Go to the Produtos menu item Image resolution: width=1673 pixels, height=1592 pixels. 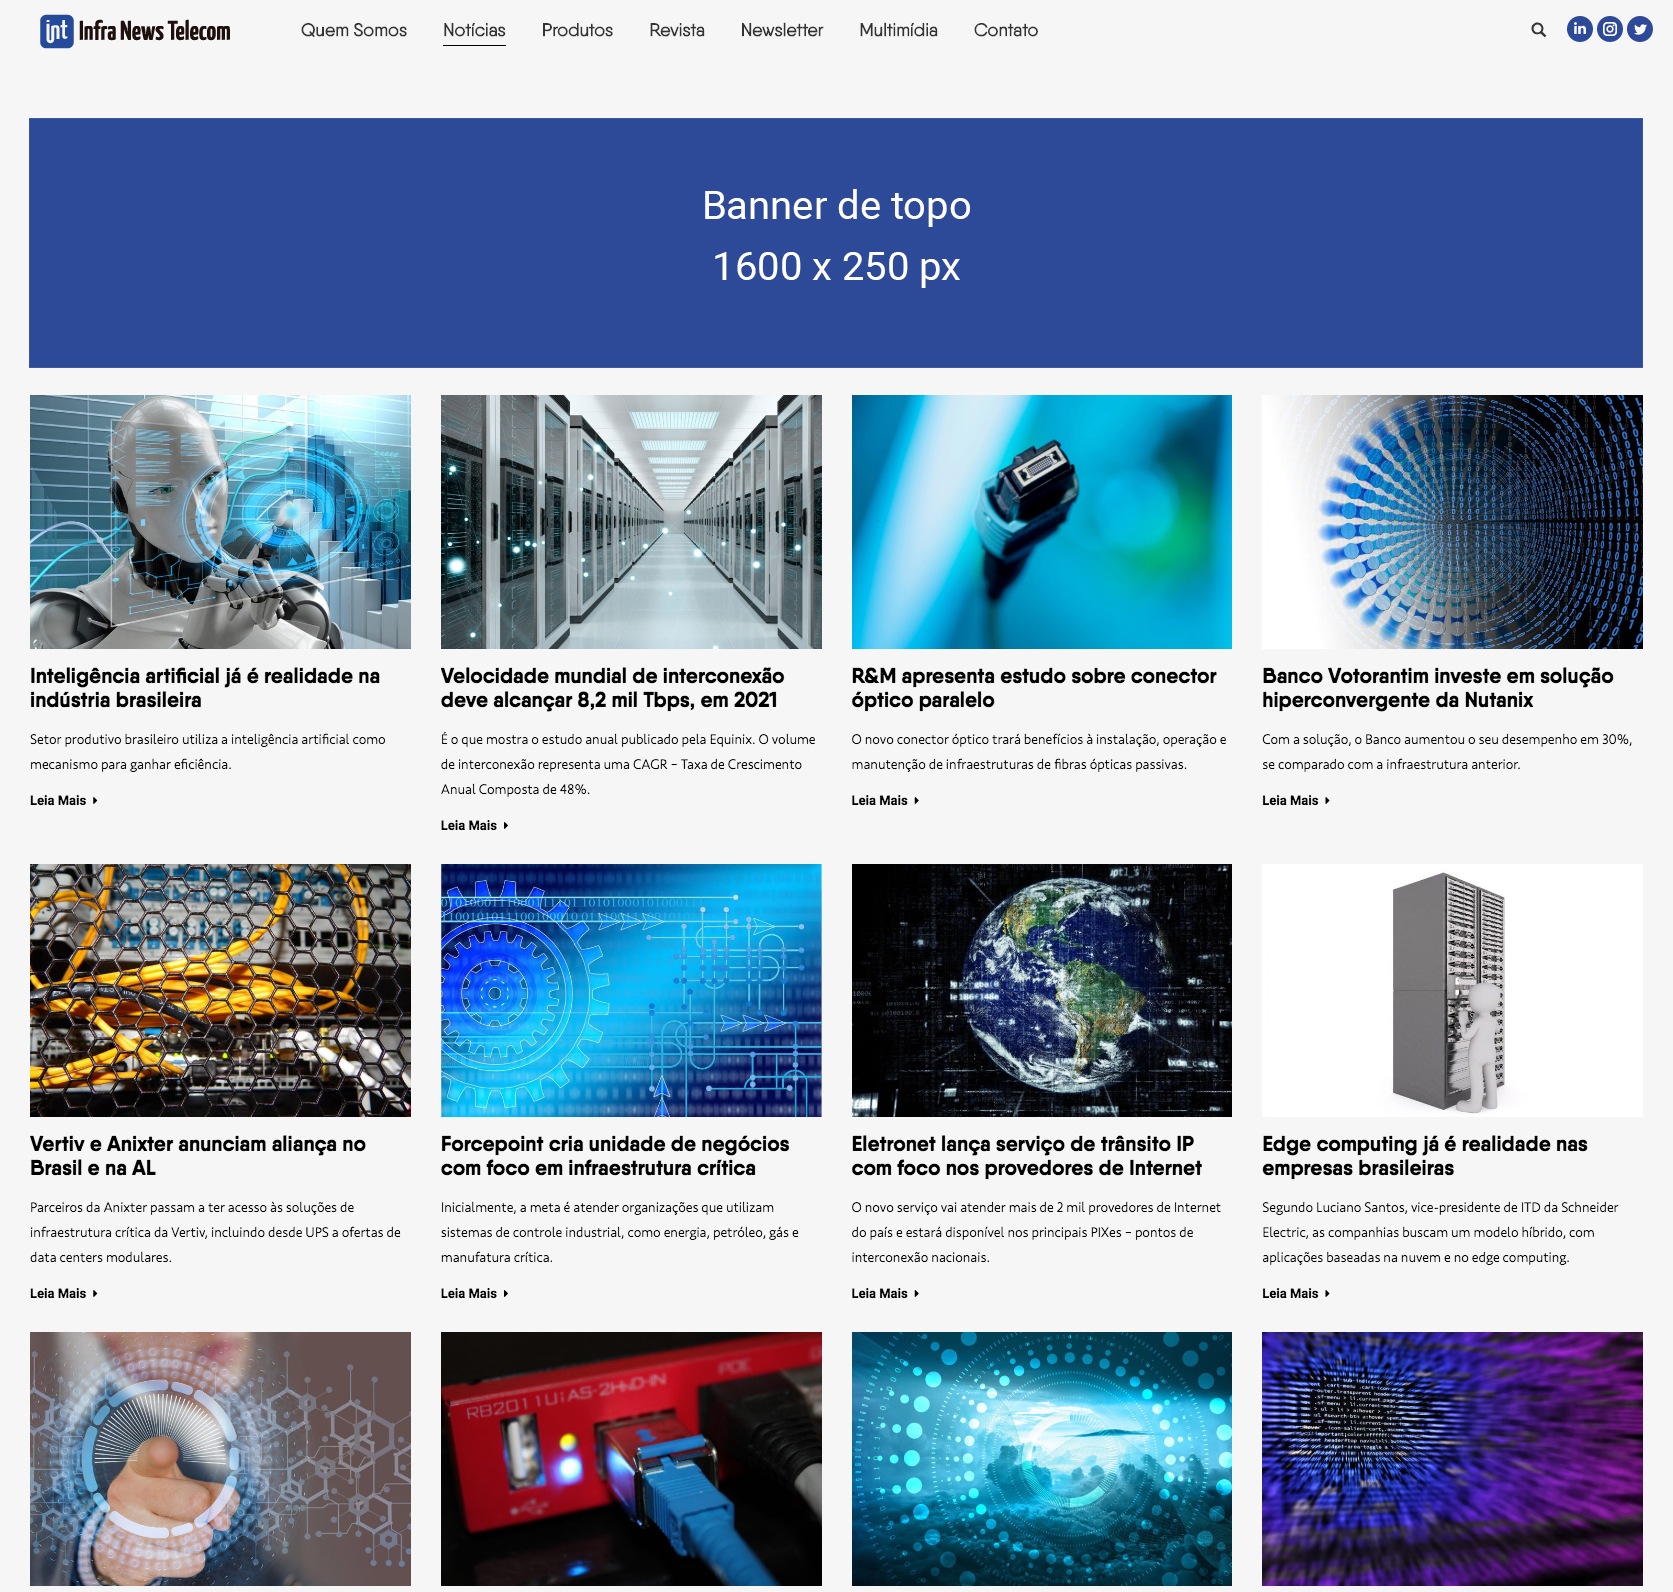[x=577, y=30]
